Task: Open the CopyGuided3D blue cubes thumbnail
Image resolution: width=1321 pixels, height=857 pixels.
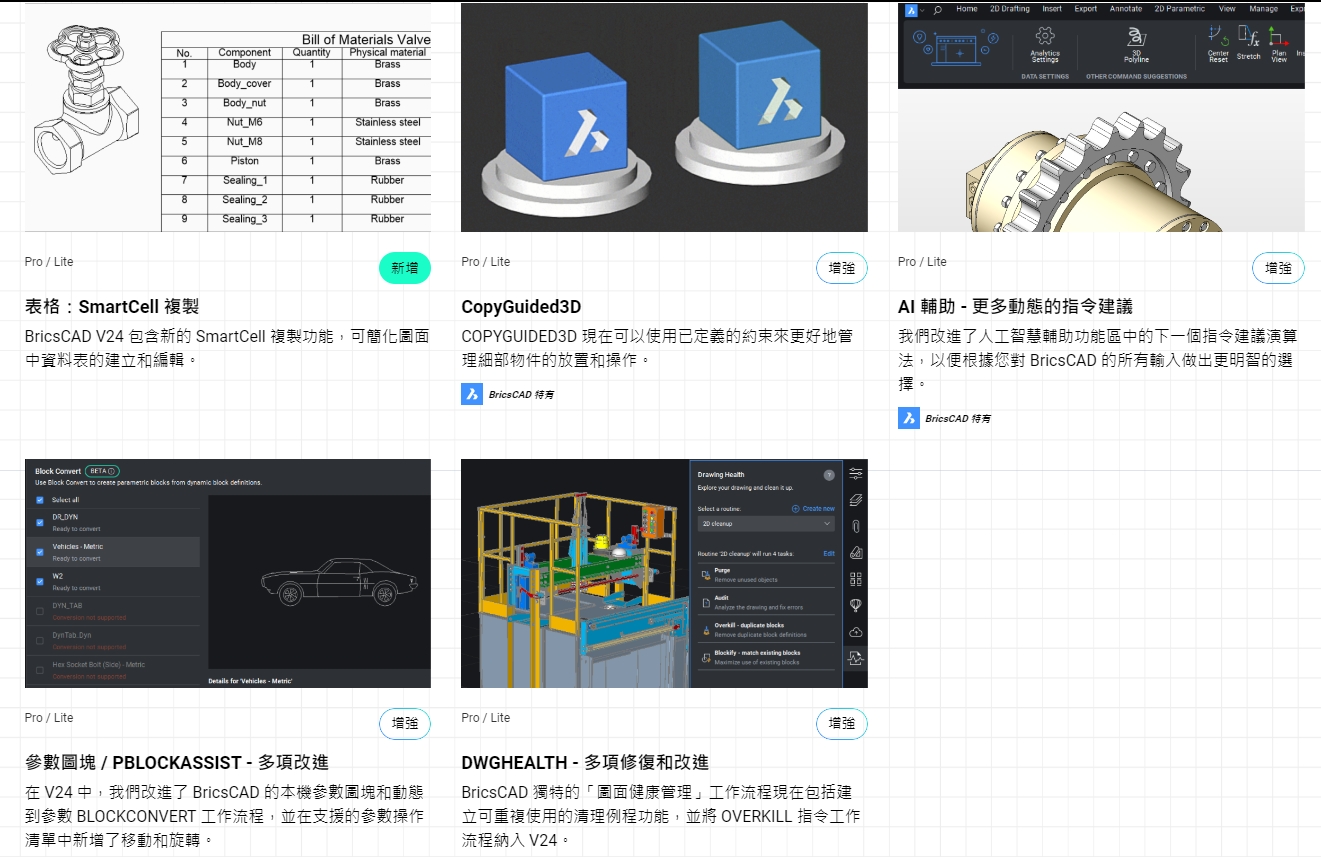Action: pos(664,117)
